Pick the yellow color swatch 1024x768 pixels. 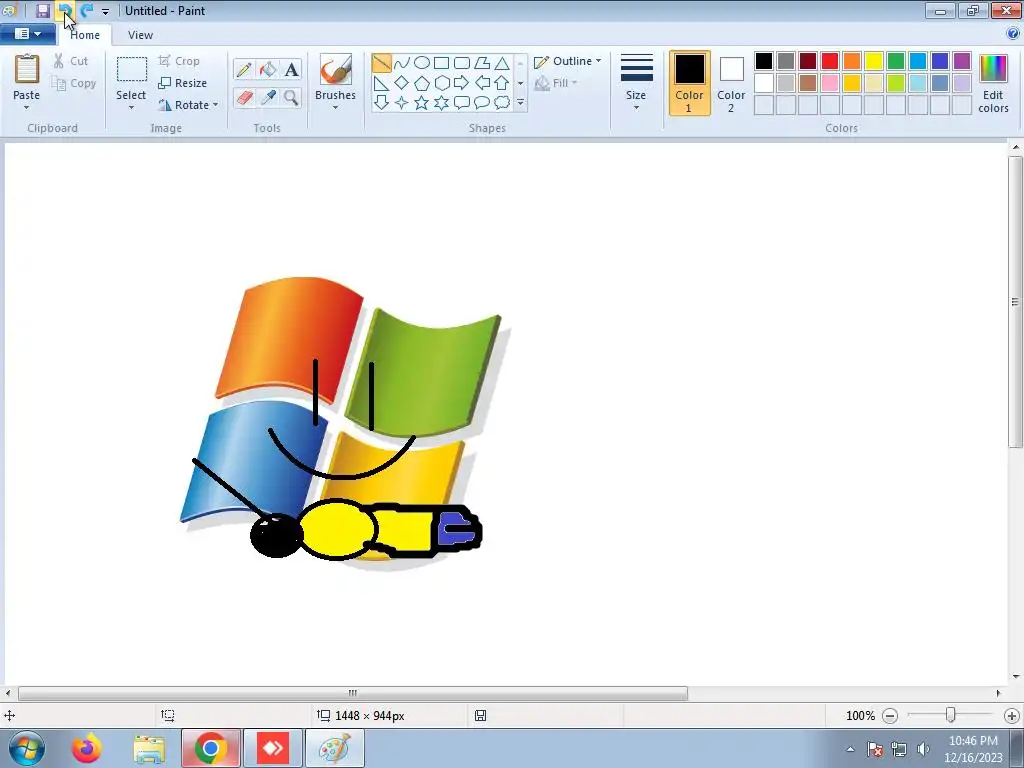point(874,61)
